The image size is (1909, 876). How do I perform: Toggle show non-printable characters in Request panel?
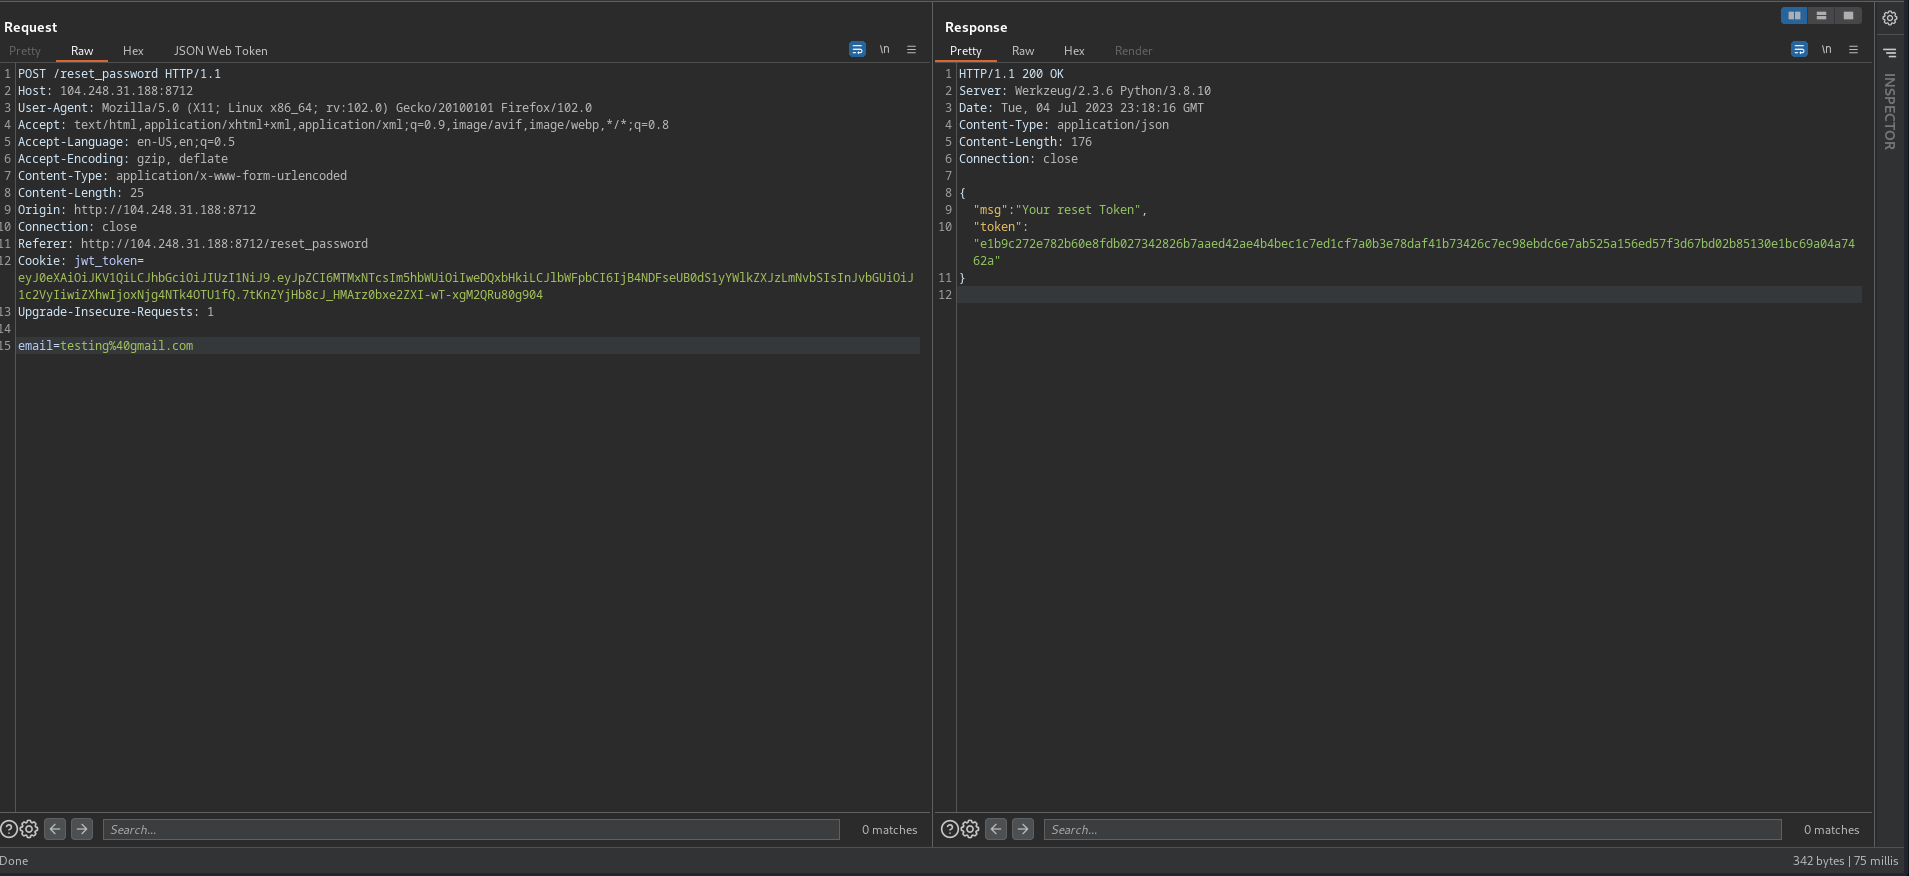884,49
